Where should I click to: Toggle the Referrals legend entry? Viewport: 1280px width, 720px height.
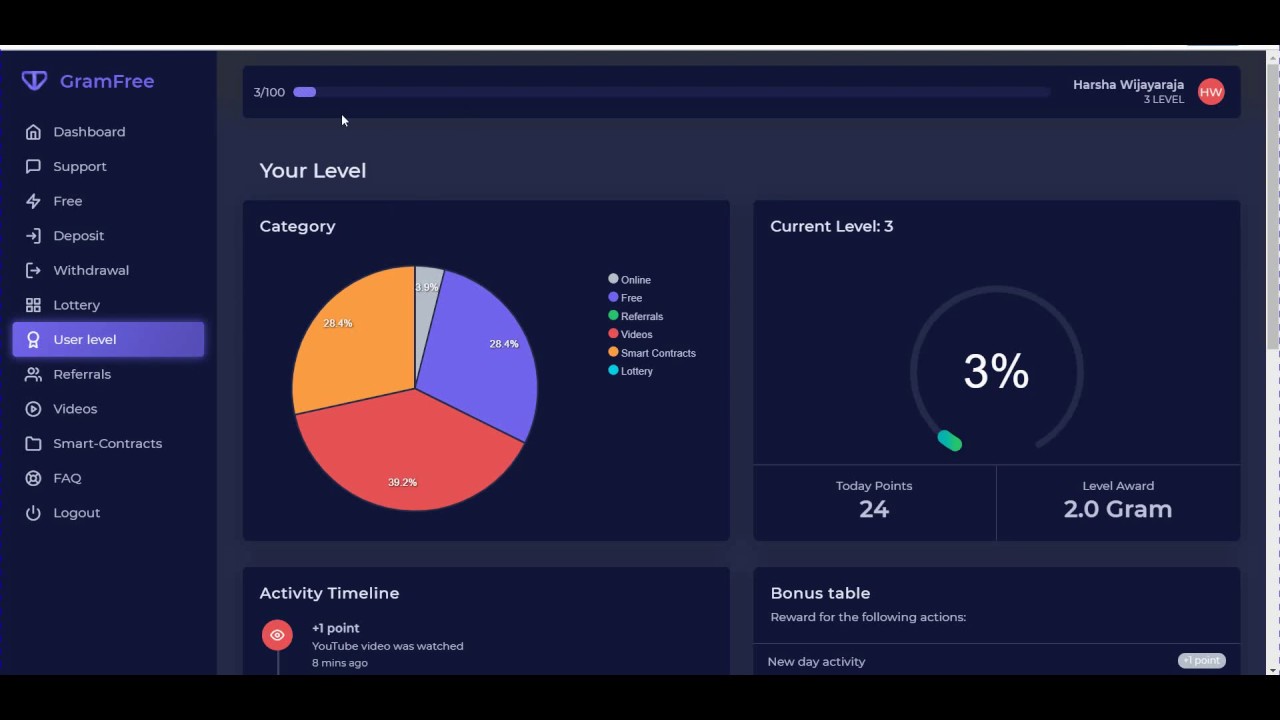click(x=636, y=316)
